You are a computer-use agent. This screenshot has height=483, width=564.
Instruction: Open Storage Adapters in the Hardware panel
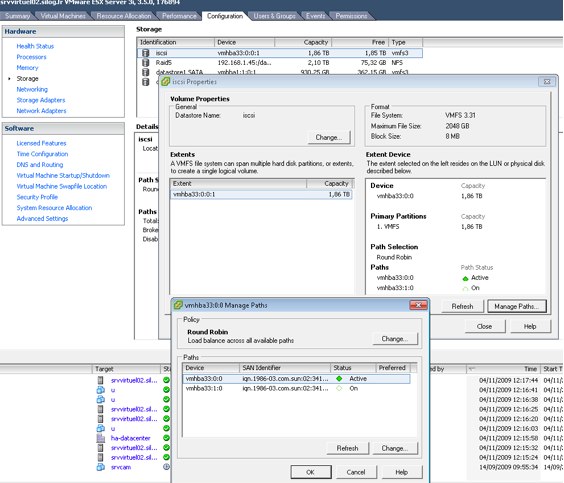pos(41,100)
